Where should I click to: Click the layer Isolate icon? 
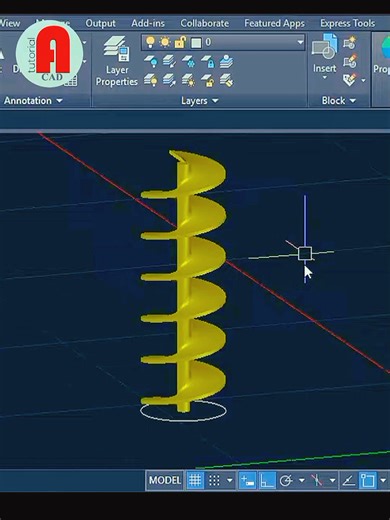(x=169, y=62)
